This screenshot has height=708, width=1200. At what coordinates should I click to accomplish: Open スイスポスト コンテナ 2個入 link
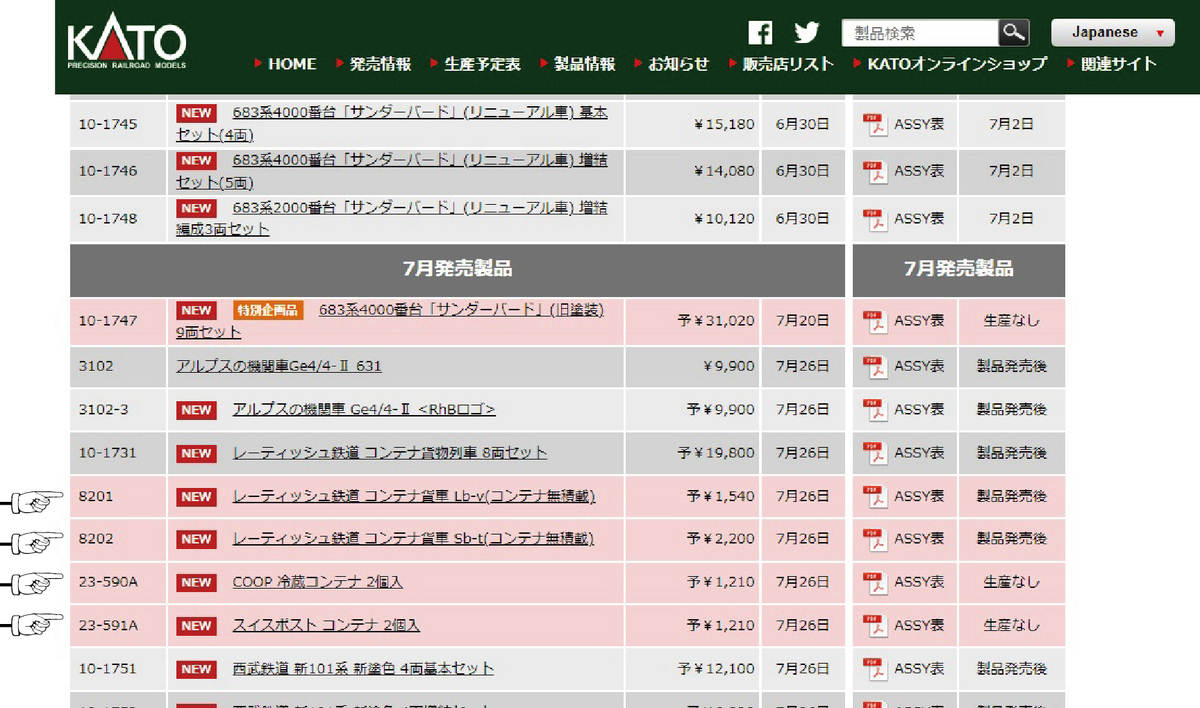[x=326, y=625]
